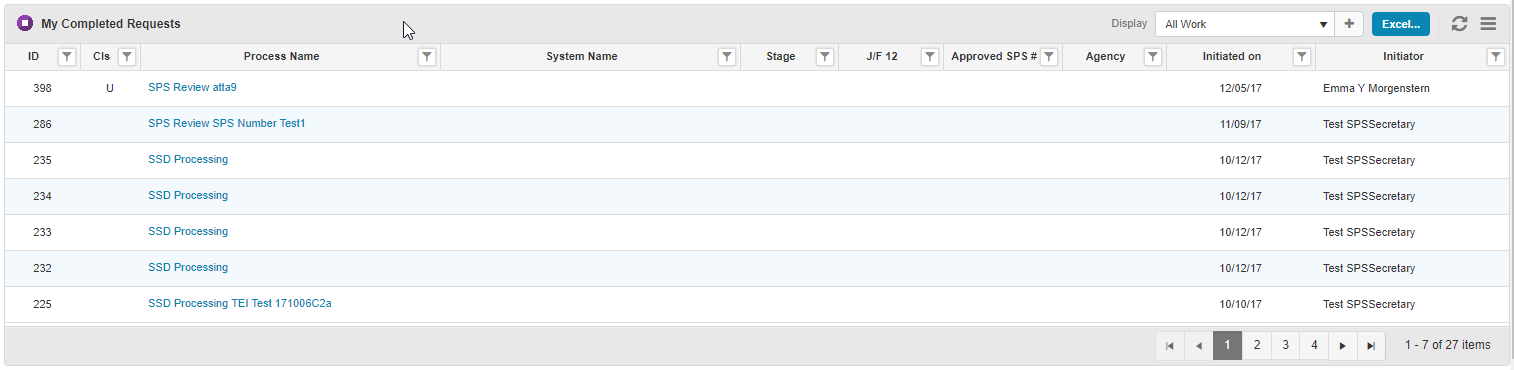Click the plus icon beside Display

1349,24
